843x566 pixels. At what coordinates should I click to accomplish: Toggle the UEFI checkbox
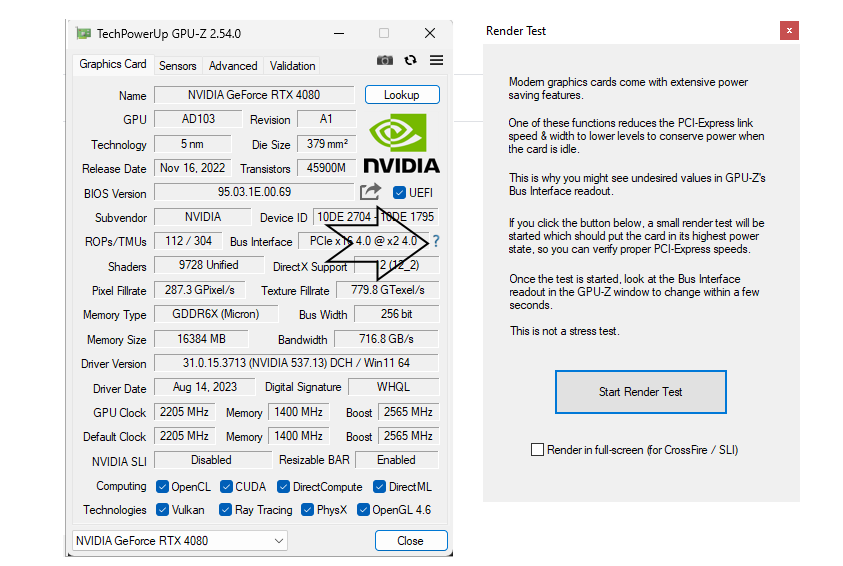click(399, 192)
